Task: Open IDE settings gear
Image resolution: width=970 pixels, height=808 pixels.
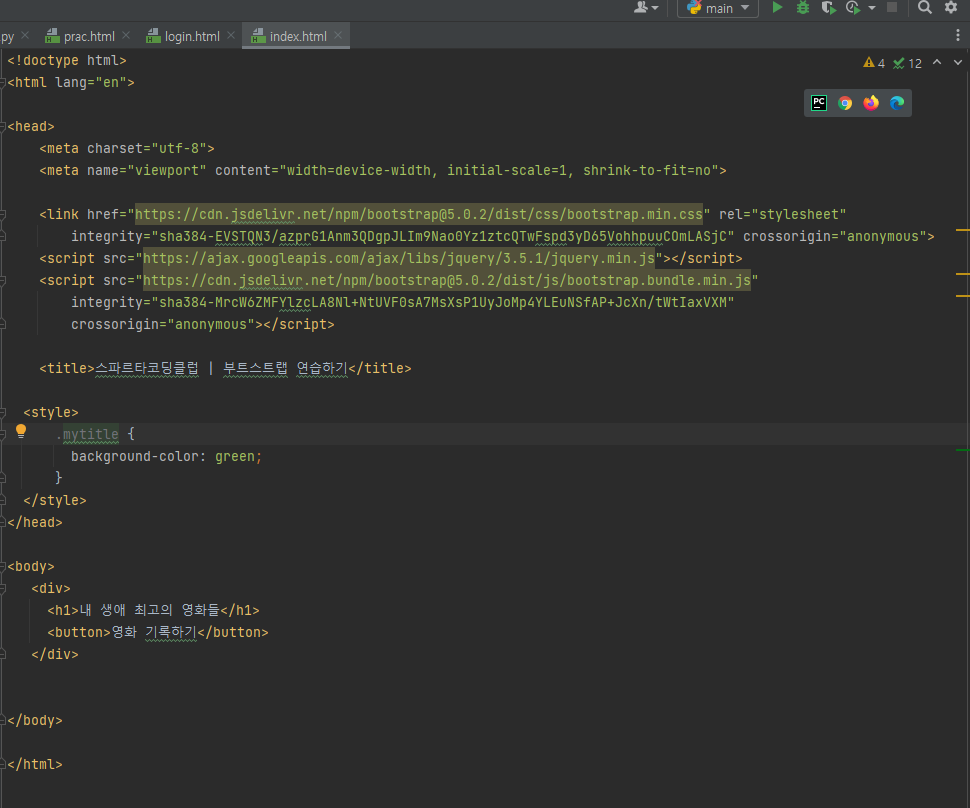Action: pos(951,7)
